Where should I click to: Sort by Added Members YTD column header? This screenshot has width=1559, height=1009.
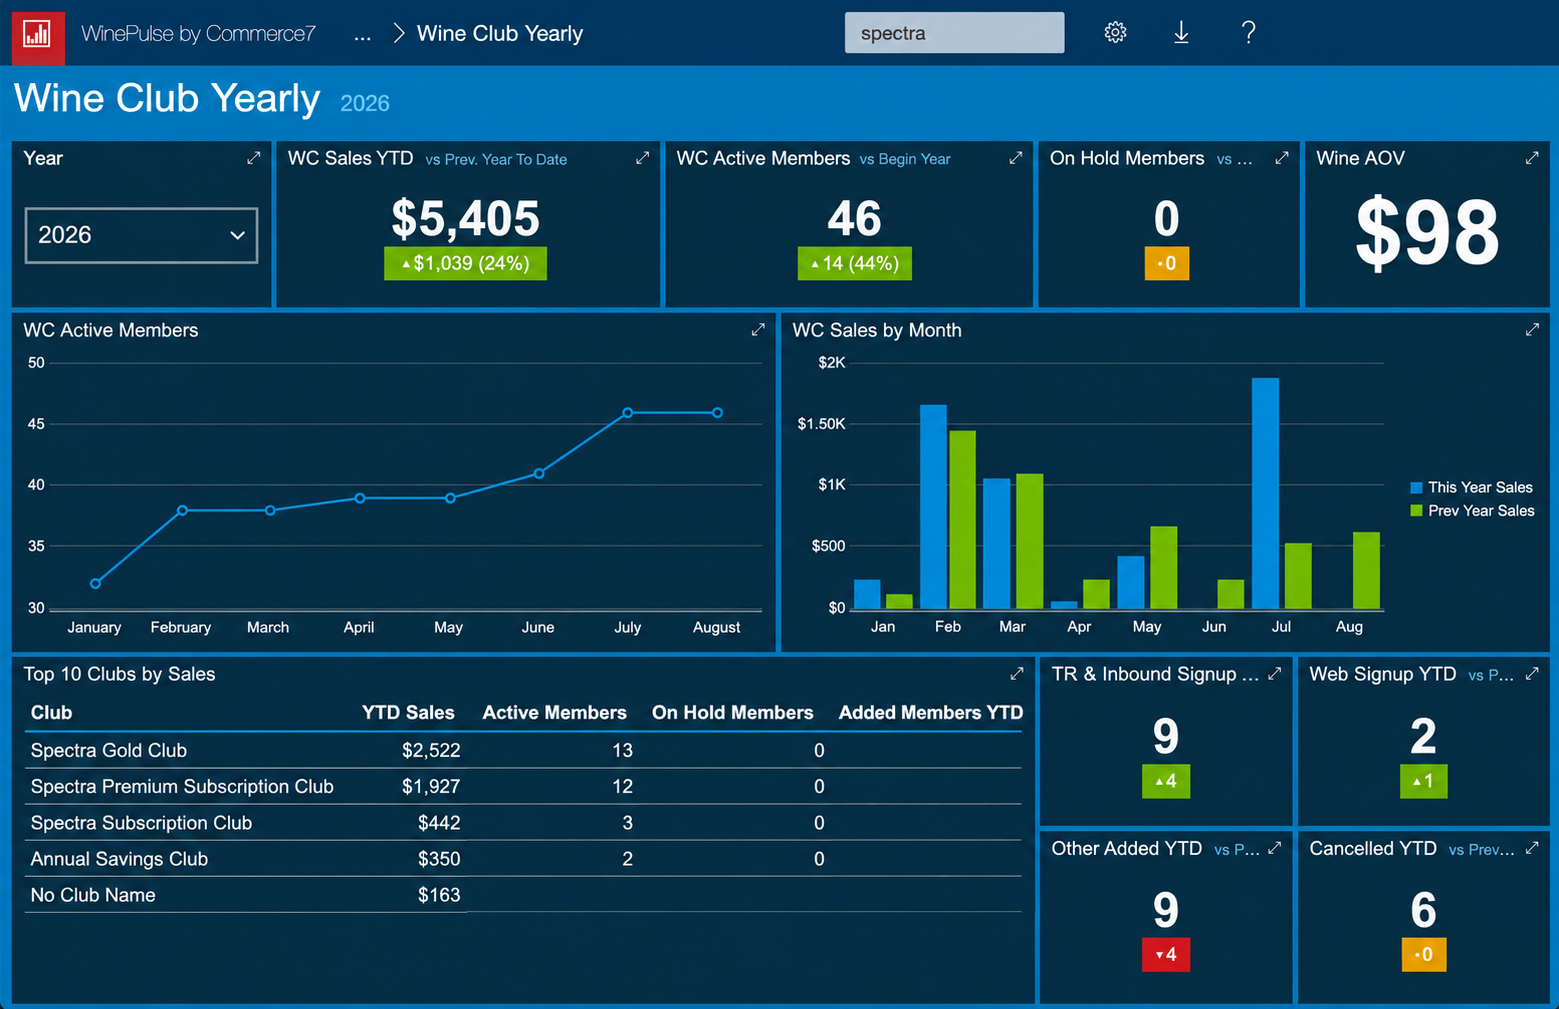[930, 713]
